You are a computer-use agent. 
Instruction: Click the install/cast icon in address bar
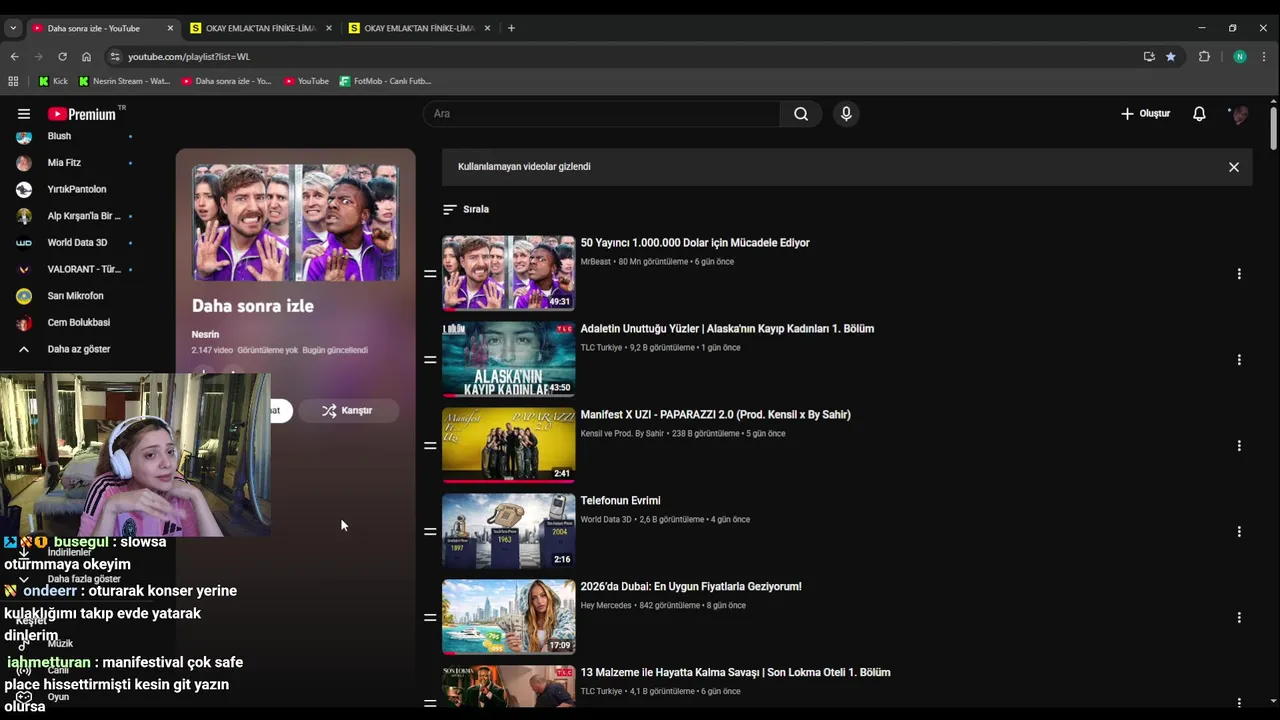click(1149, 57)
